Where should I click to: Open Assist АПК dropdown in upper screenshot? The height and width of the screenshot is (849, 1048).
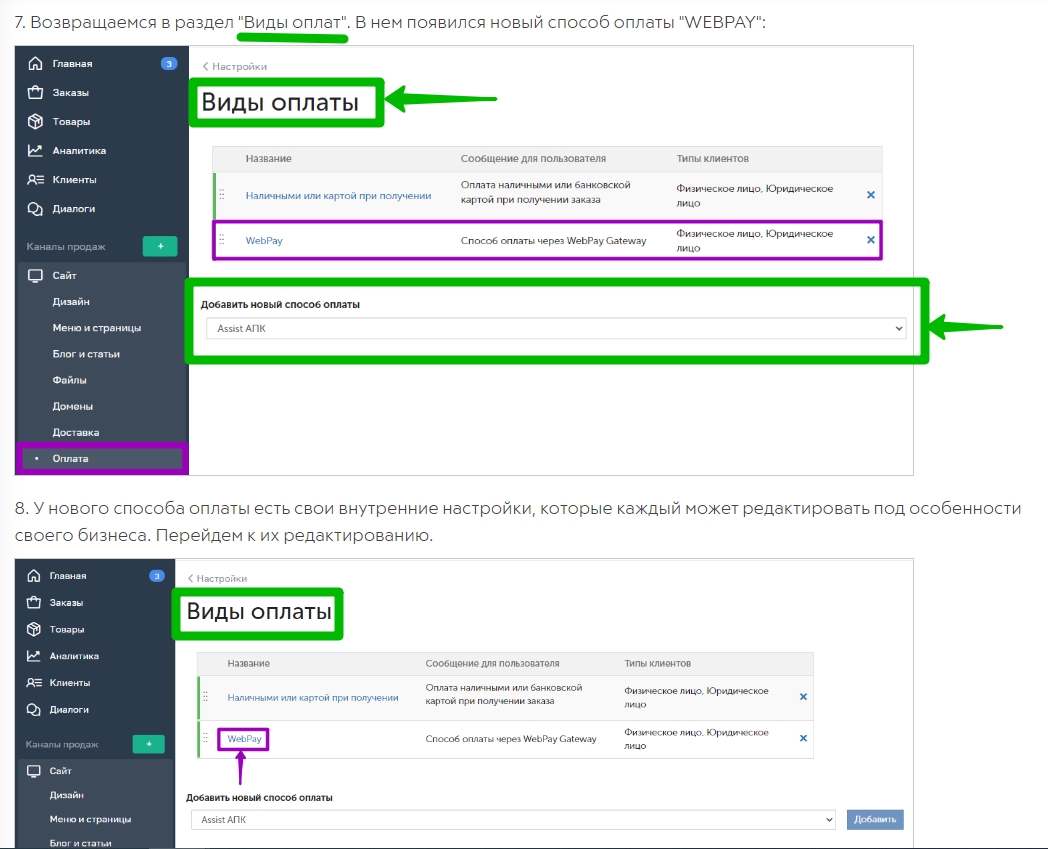click(555, 329)
